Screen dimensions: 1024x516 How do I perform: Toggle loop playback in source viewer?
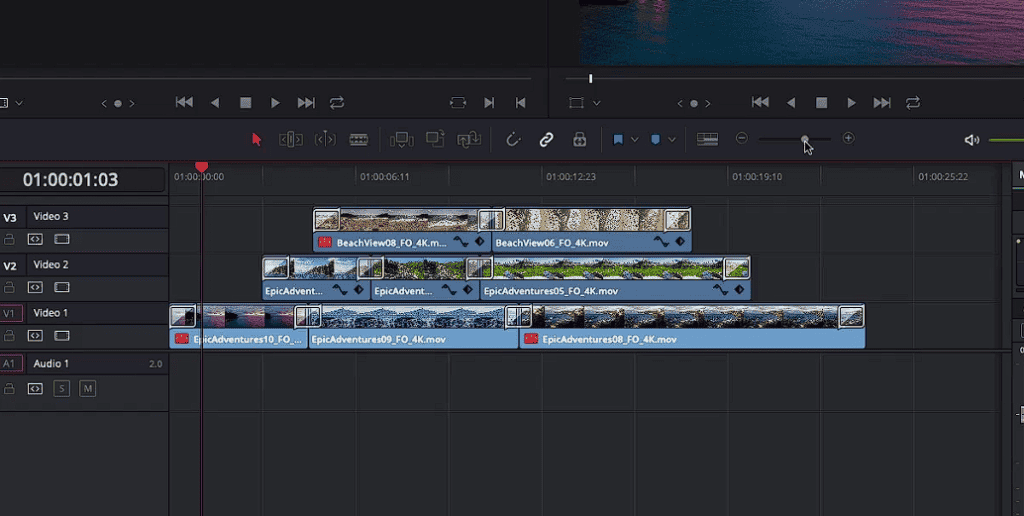337,103
